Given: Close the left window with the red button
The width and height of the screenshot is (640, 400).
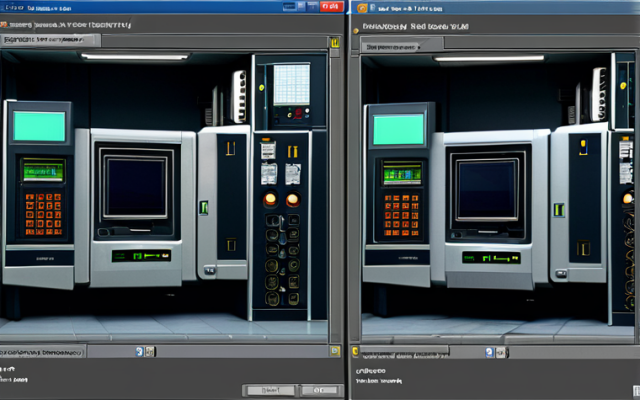Looking at the screenshot, I should click(331, 6).
